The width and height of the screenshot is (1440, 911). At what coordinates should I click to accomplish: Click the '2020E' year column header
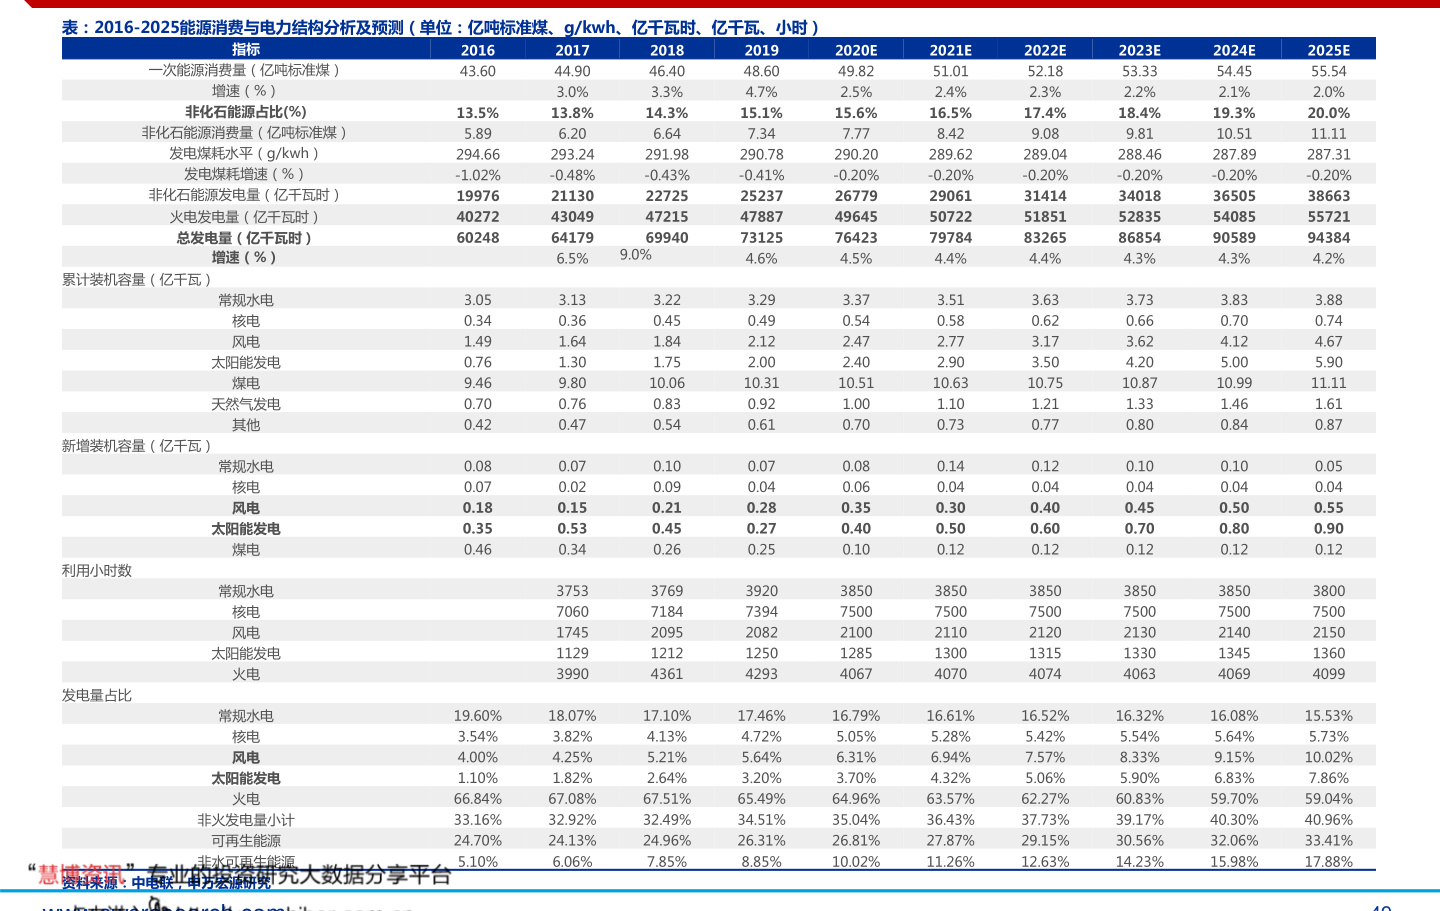pyautogui.click(x=856, y=50)
